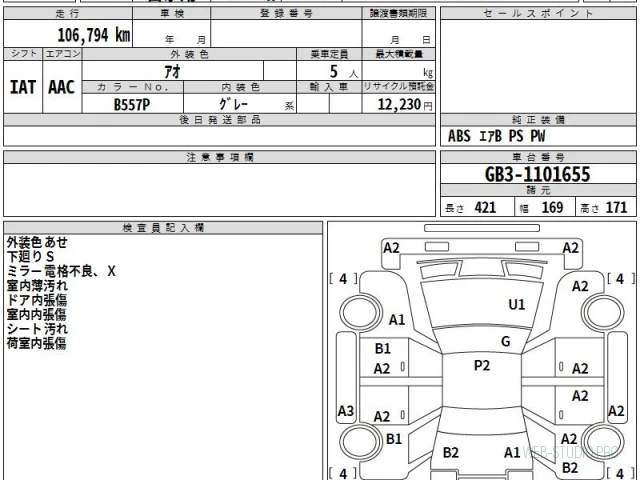The width and height of the screenshot is (640, 480).
Task: Select the mileage value 106,794 km
Action: pos(94,35)
